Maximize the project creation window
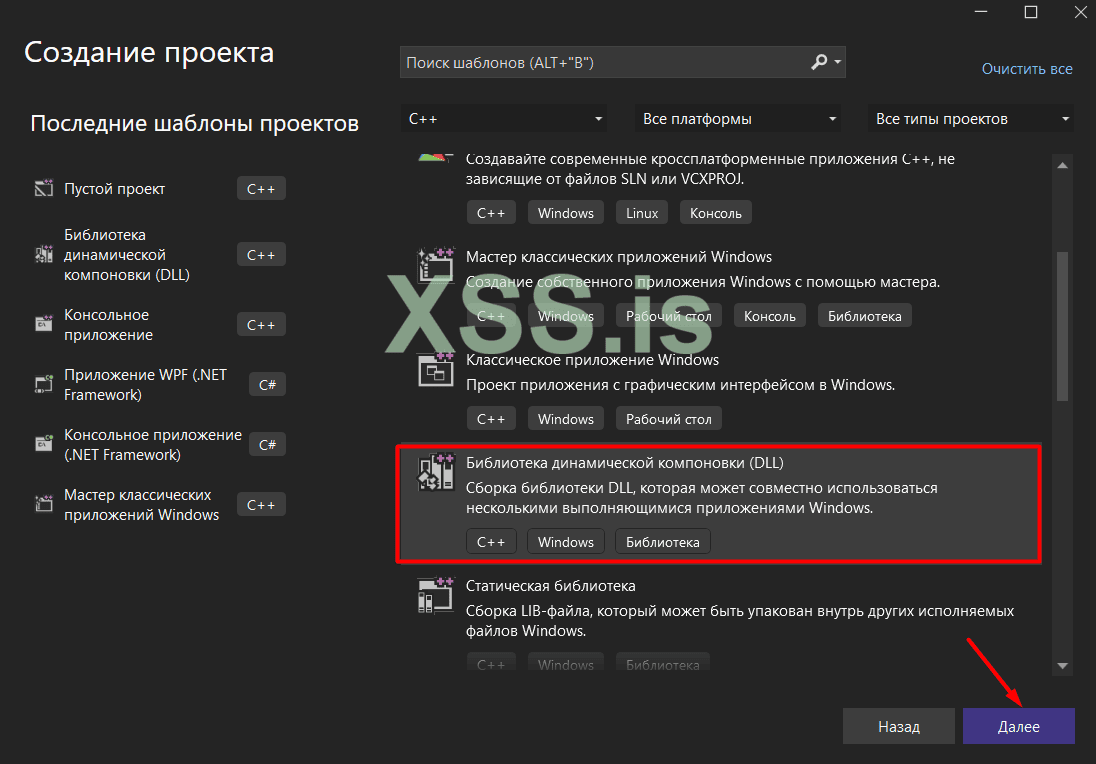The height and width of the screenshot is (764, 1096). pos(1030,12)
